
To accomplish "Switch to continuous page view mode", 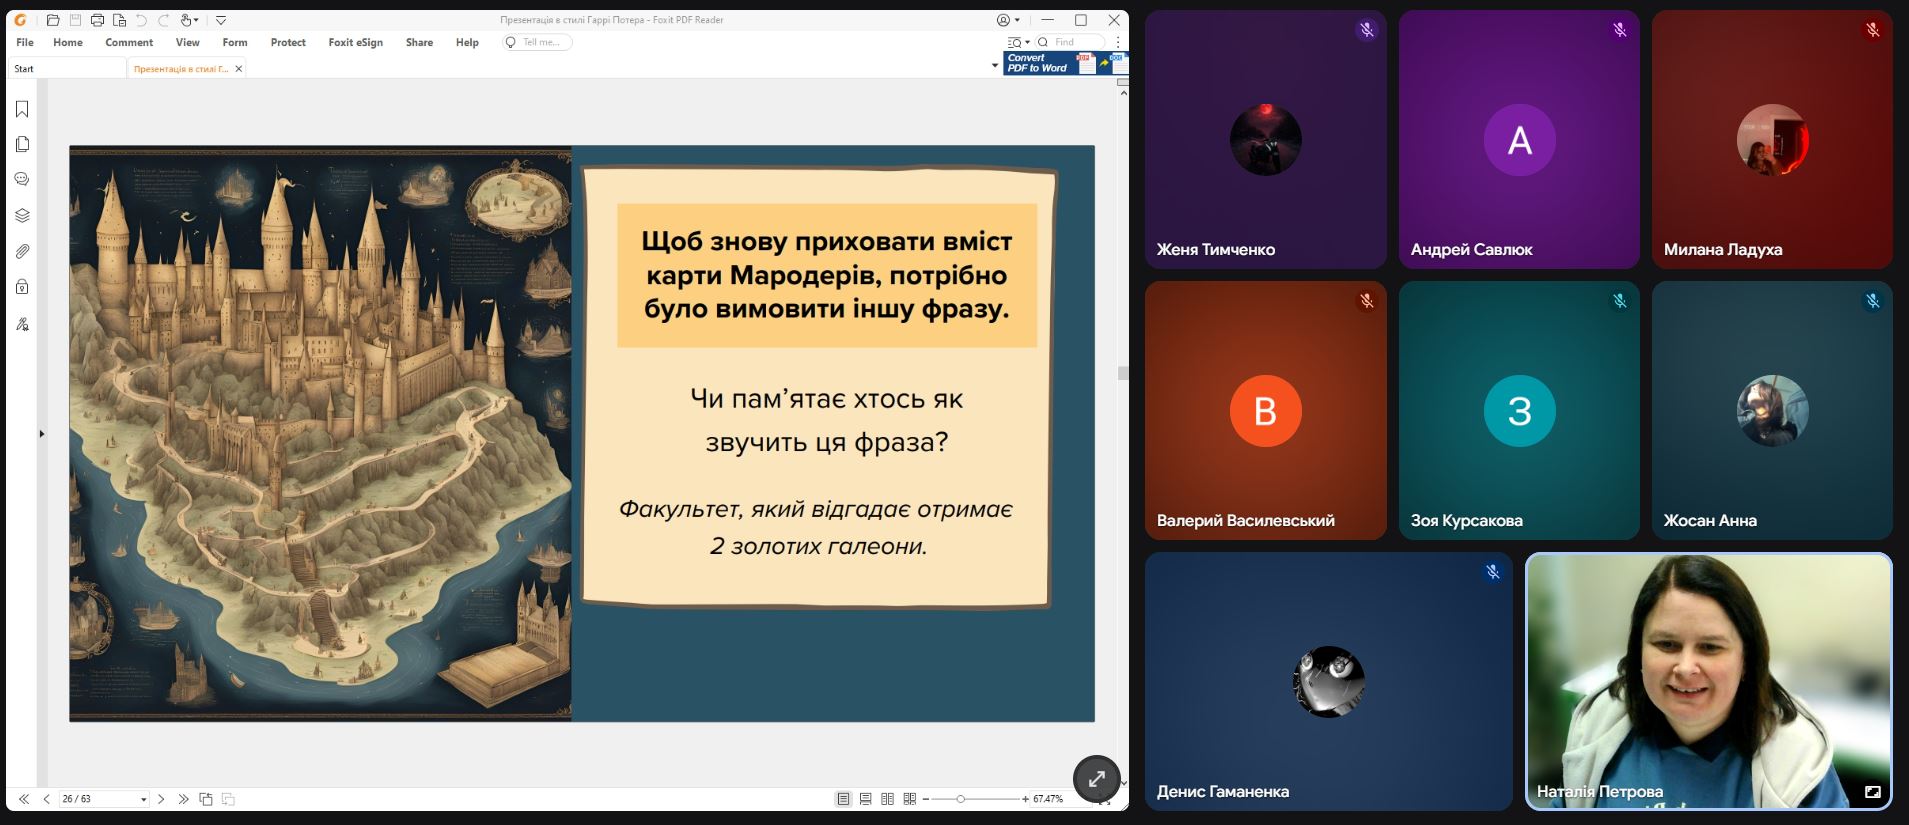I will click(x=865, y=799).
